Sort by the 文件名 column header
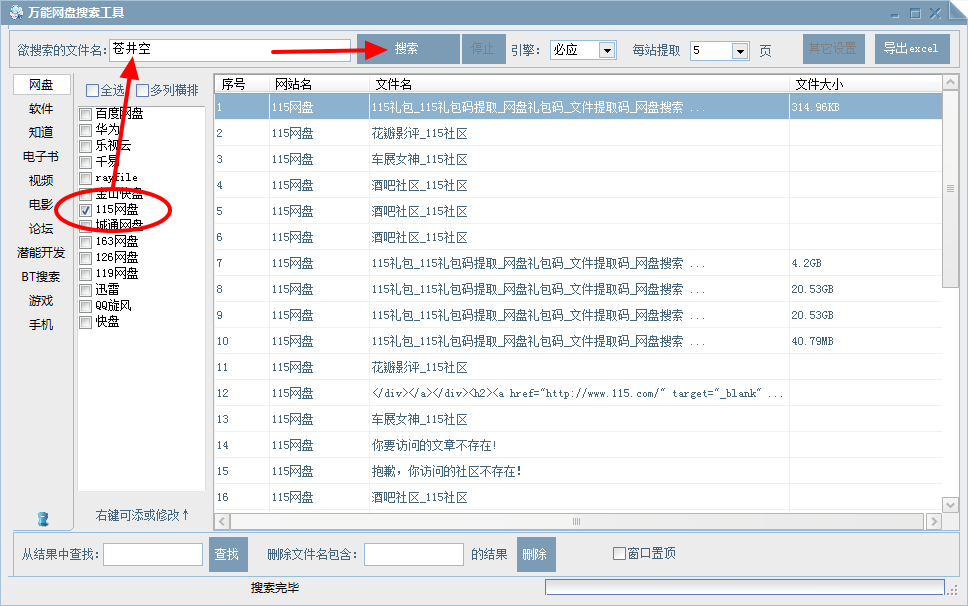The image size is (968, 606). pos(579,84)
